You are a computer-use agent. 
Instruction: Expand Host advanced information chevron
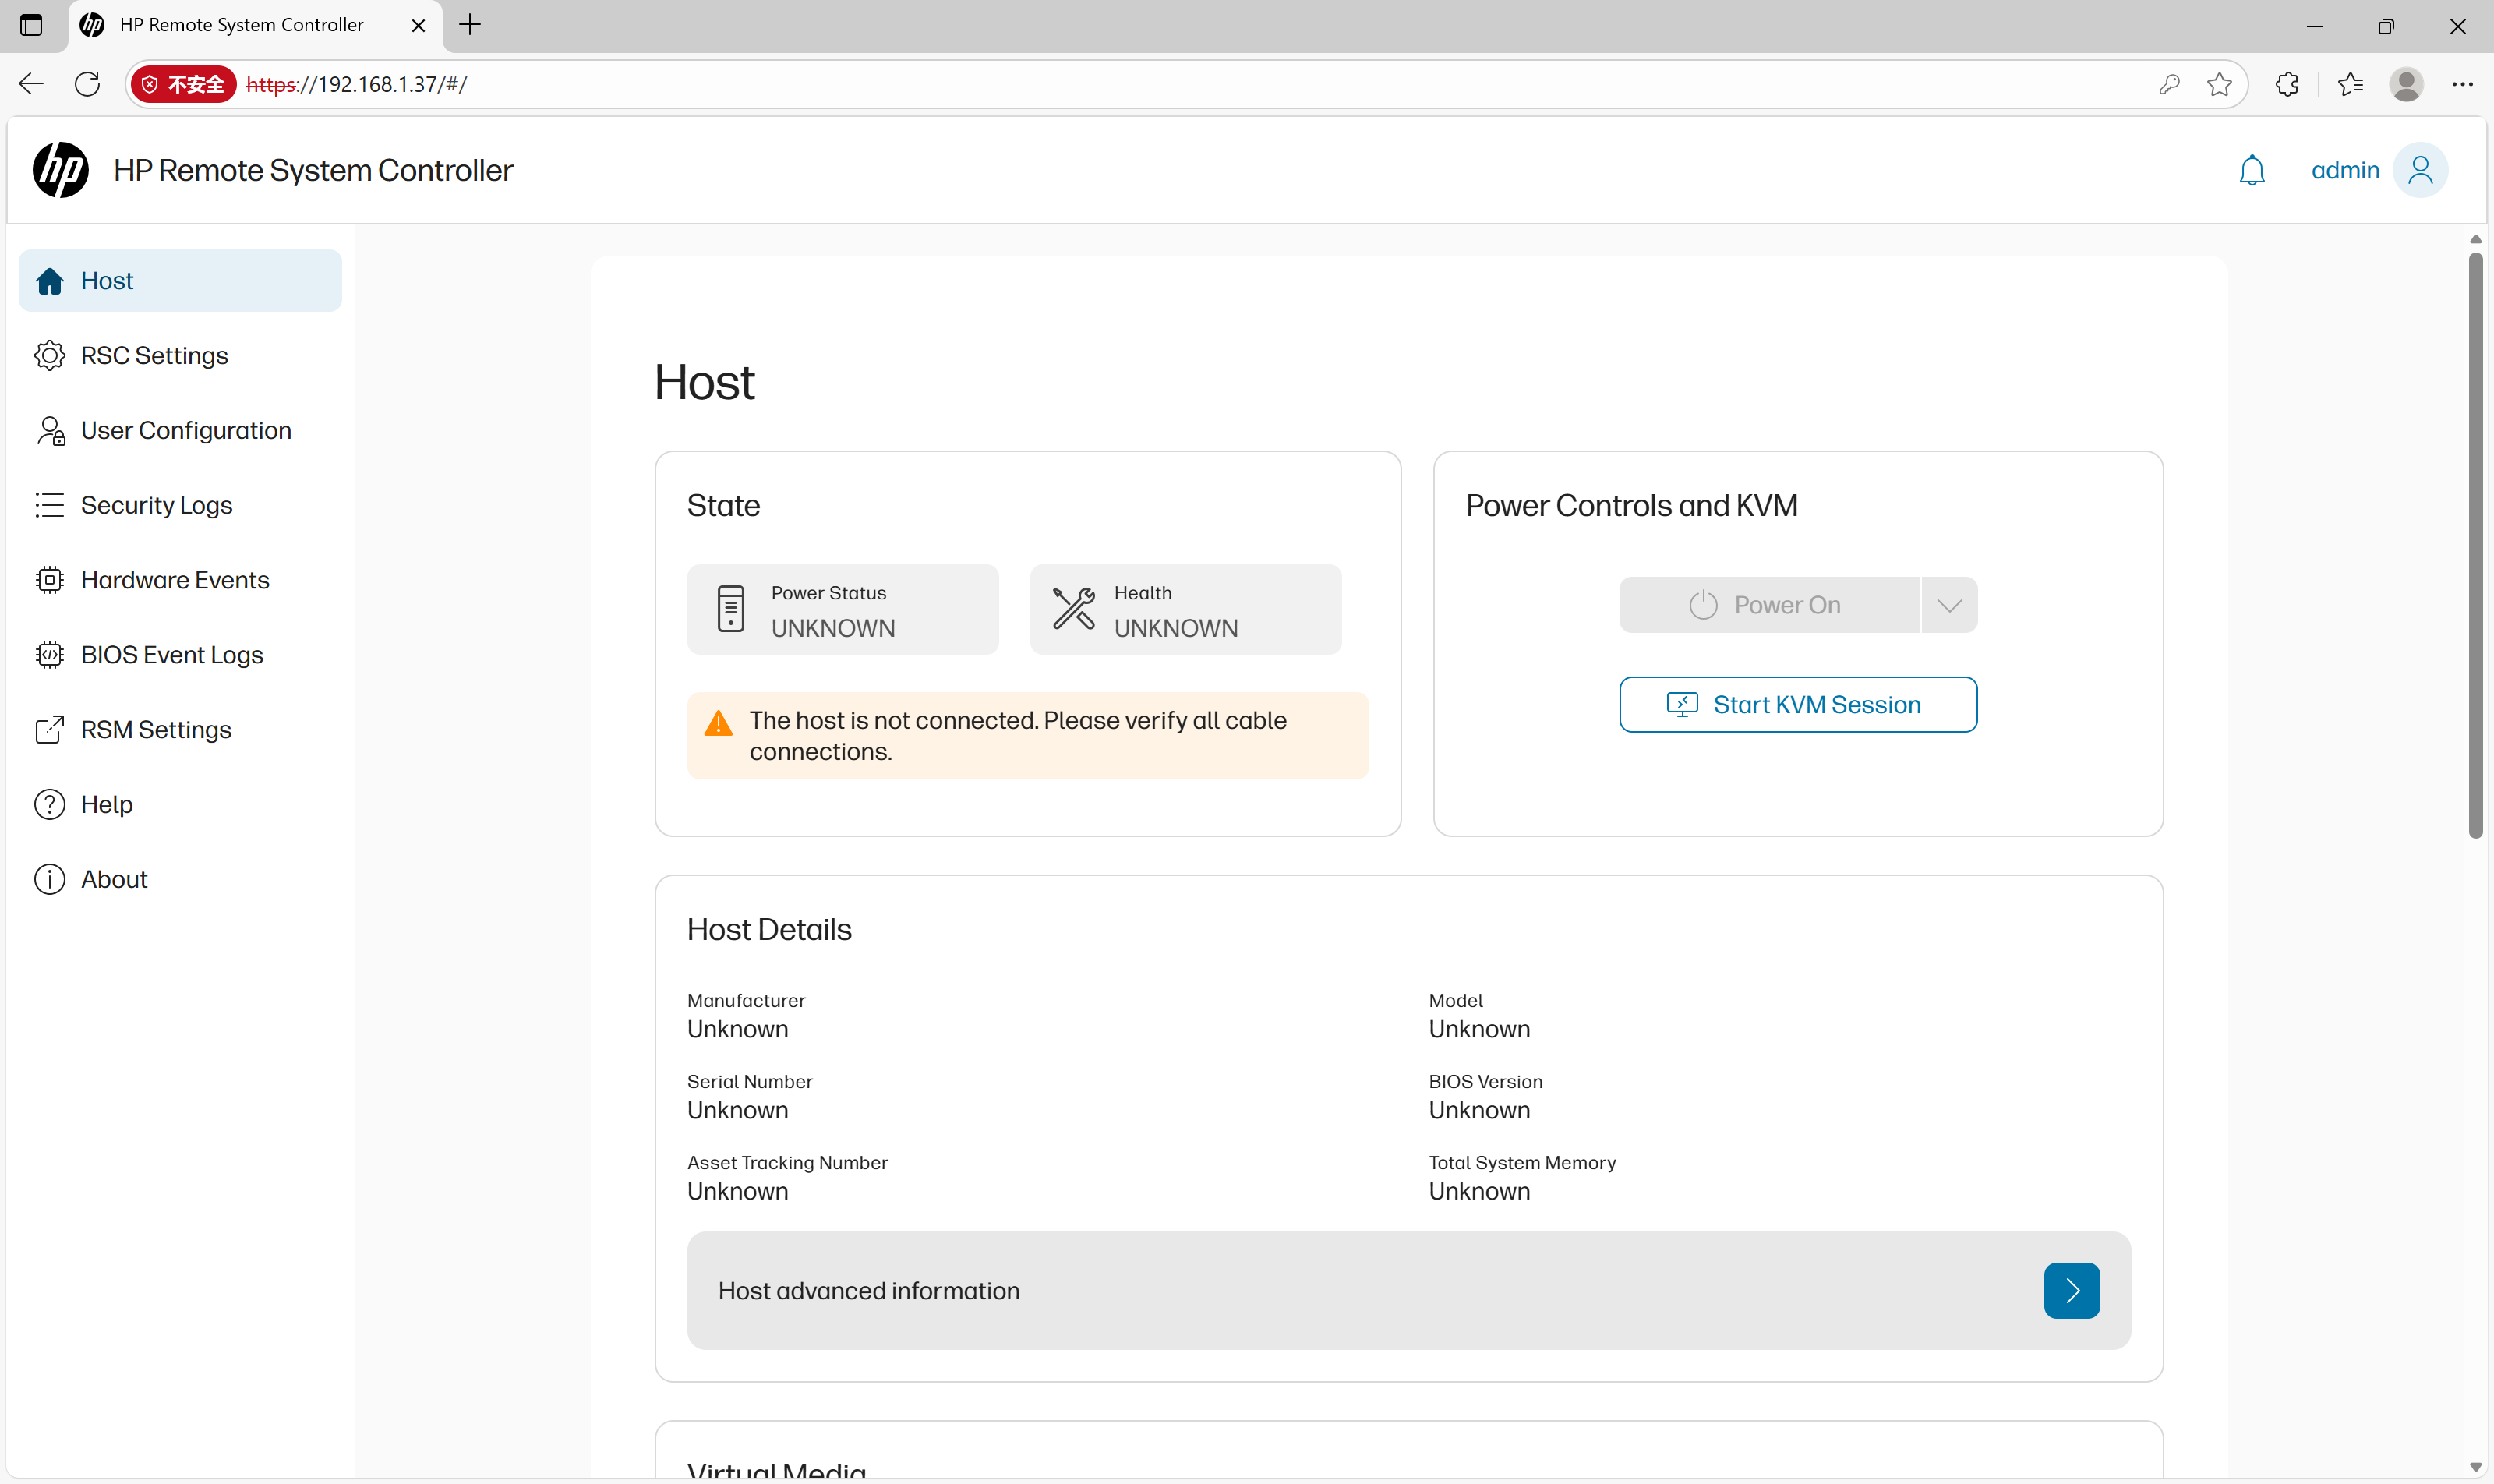(2071, 1290)
